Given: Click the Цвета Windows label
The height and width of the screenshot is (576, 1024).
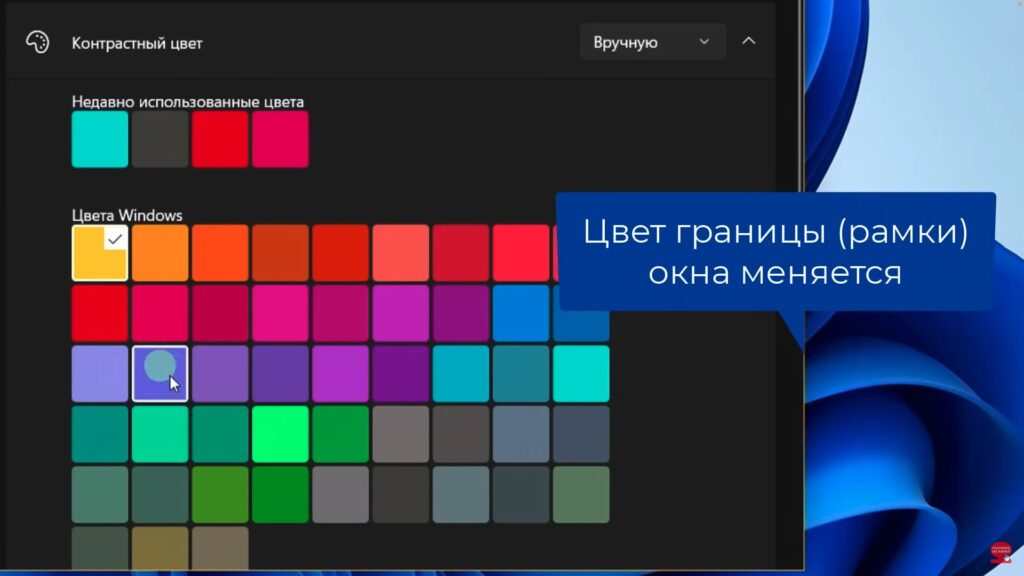Looking at the screenshot, I should click(127, 215).
